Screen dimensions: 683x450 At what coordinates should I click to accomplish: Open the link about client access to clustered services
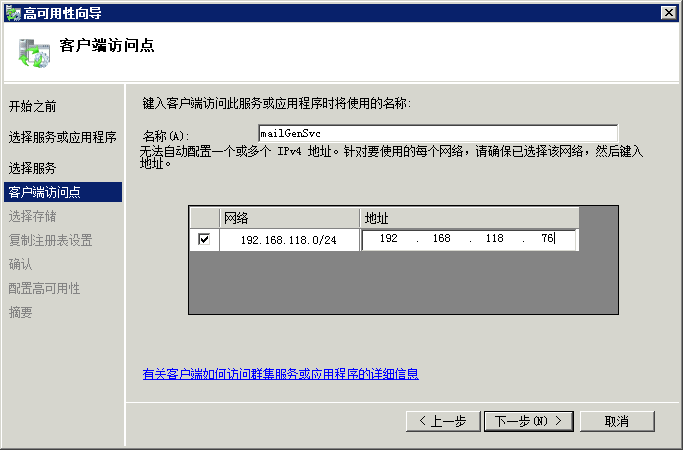coord(281,374)
